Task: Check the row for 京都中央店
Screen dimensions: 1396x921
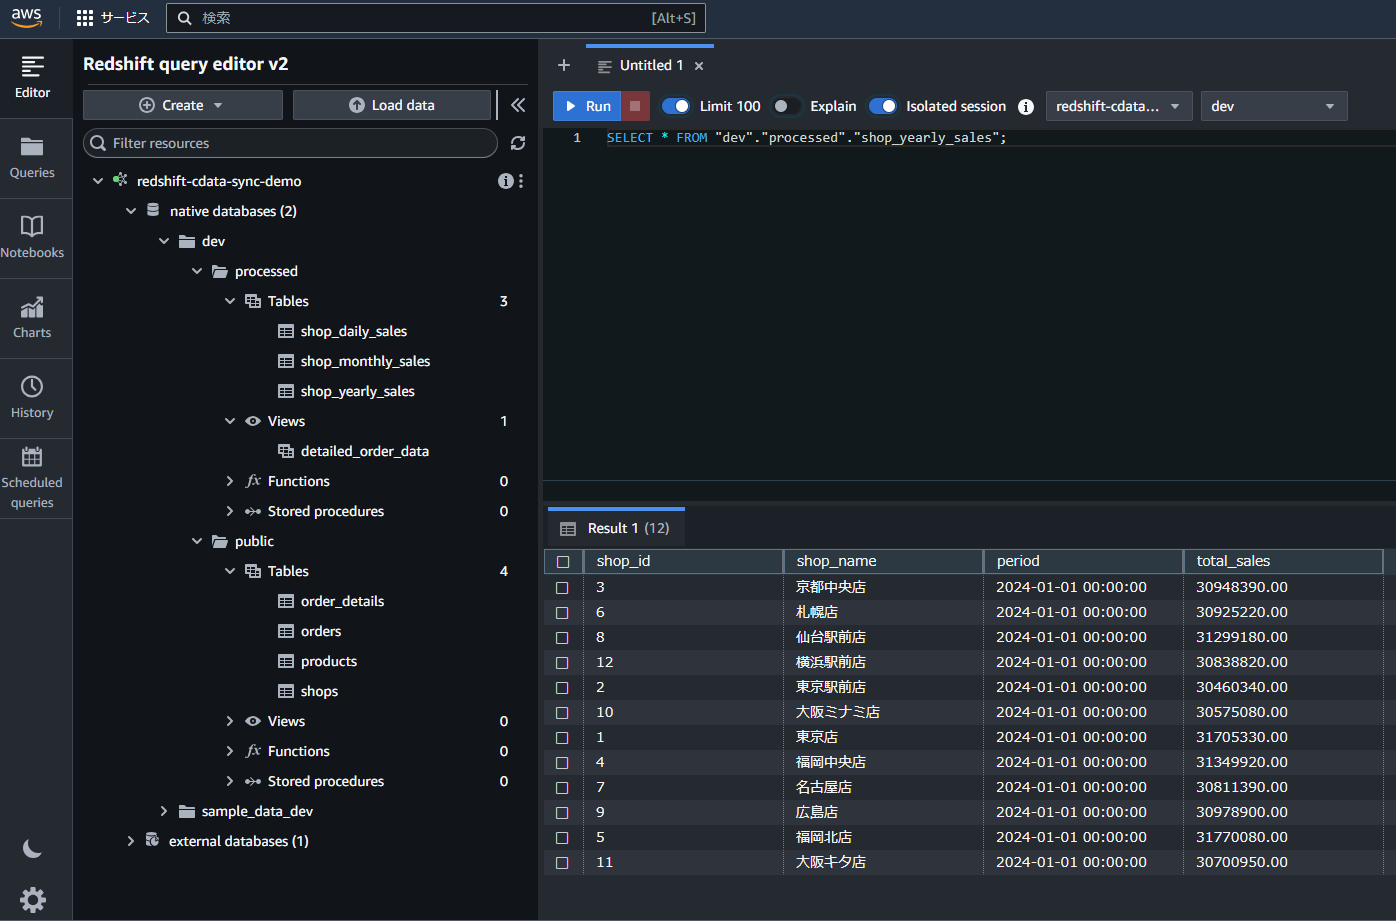Action: tap(562, 587)
